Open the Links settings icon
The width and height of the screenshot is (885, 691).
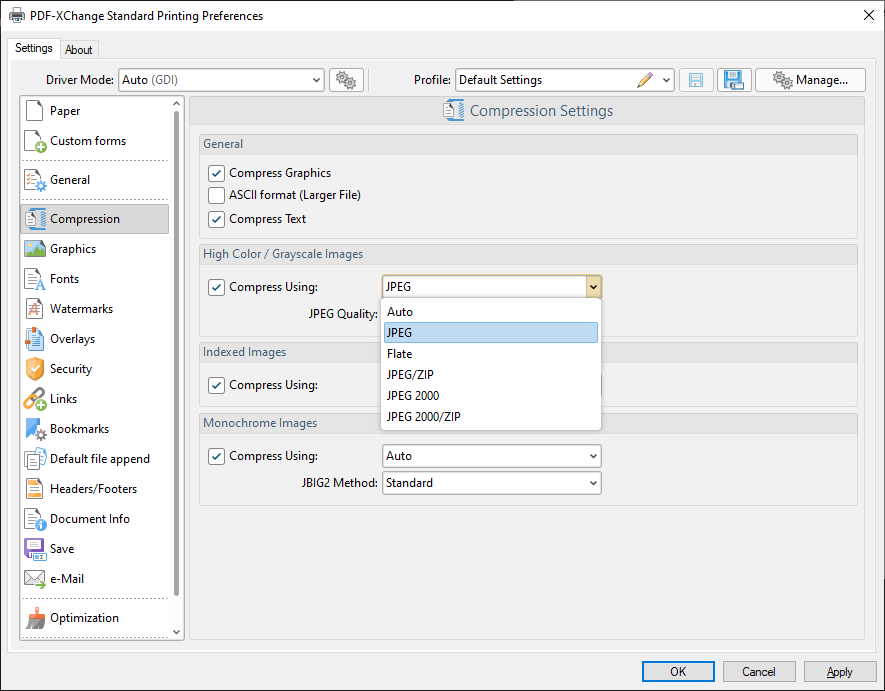pyautogui.click(x=35, y=399)
